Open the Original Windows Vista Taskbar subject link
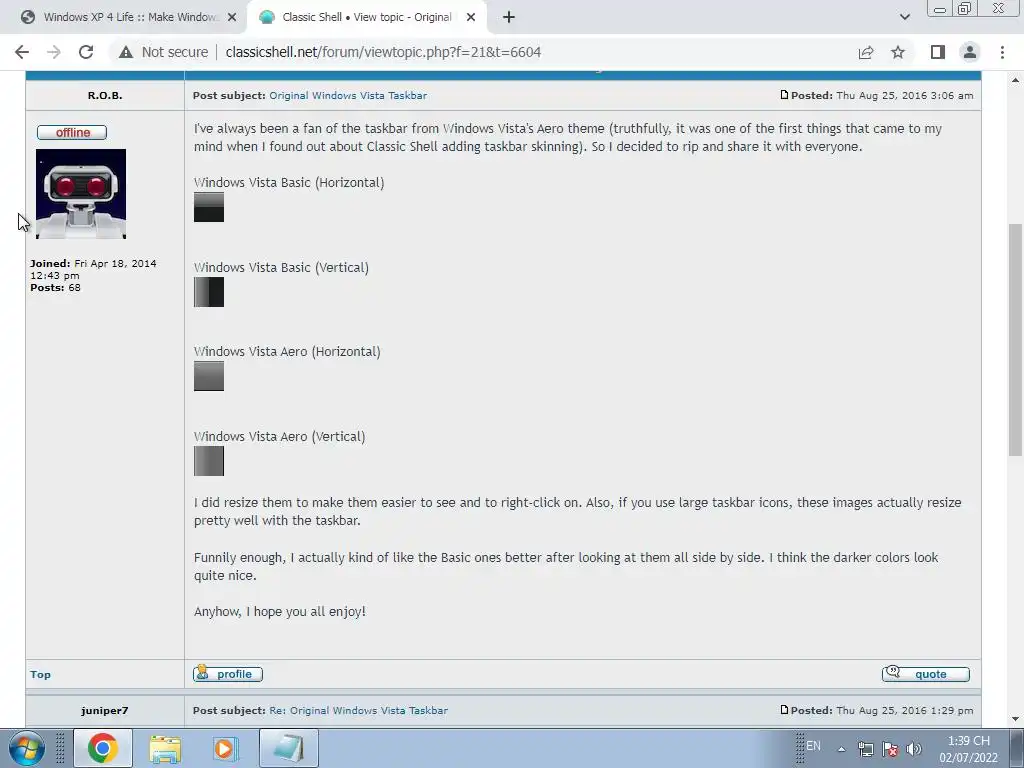1024x768 pixels. click(x=348, y=95)
